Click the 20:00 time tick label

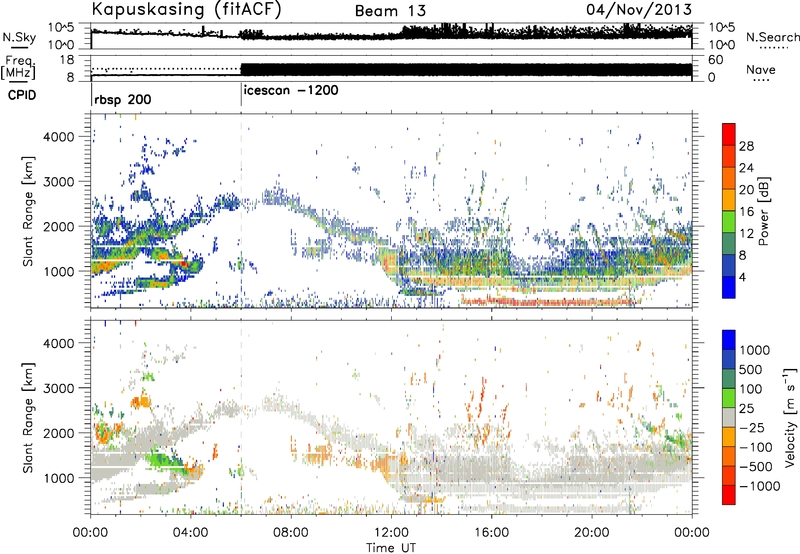[x=591, y=533]
